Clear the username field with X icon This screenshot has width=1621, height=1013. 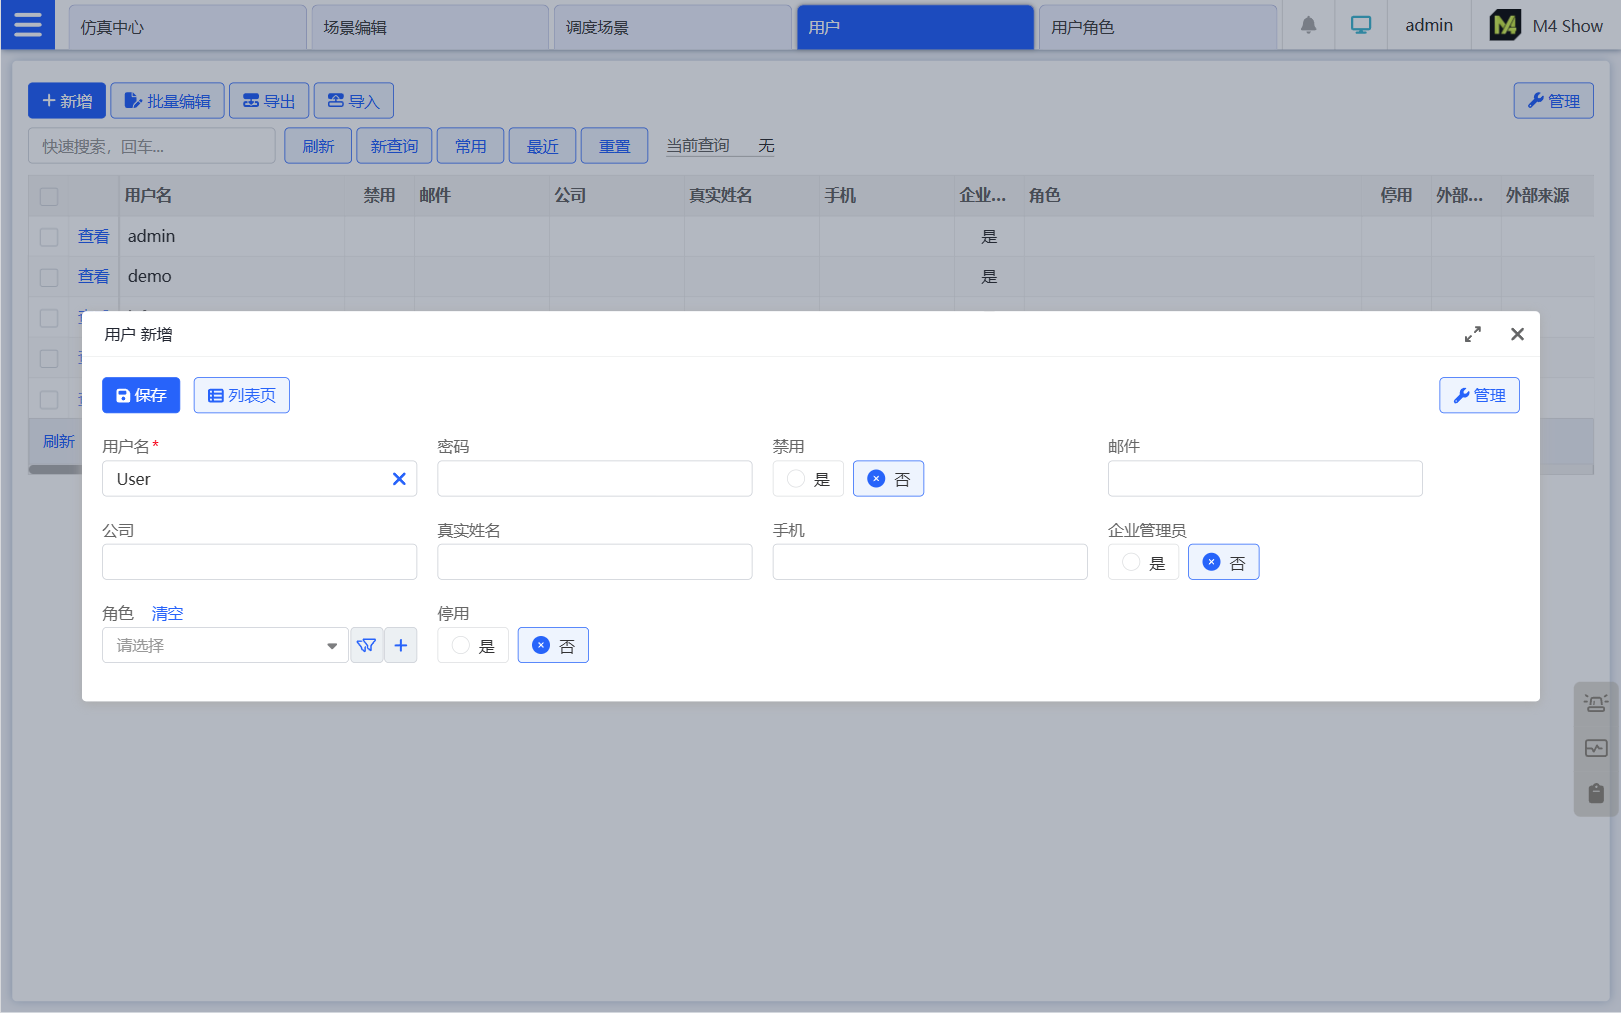pyautogui.click(x=399, y=479)
